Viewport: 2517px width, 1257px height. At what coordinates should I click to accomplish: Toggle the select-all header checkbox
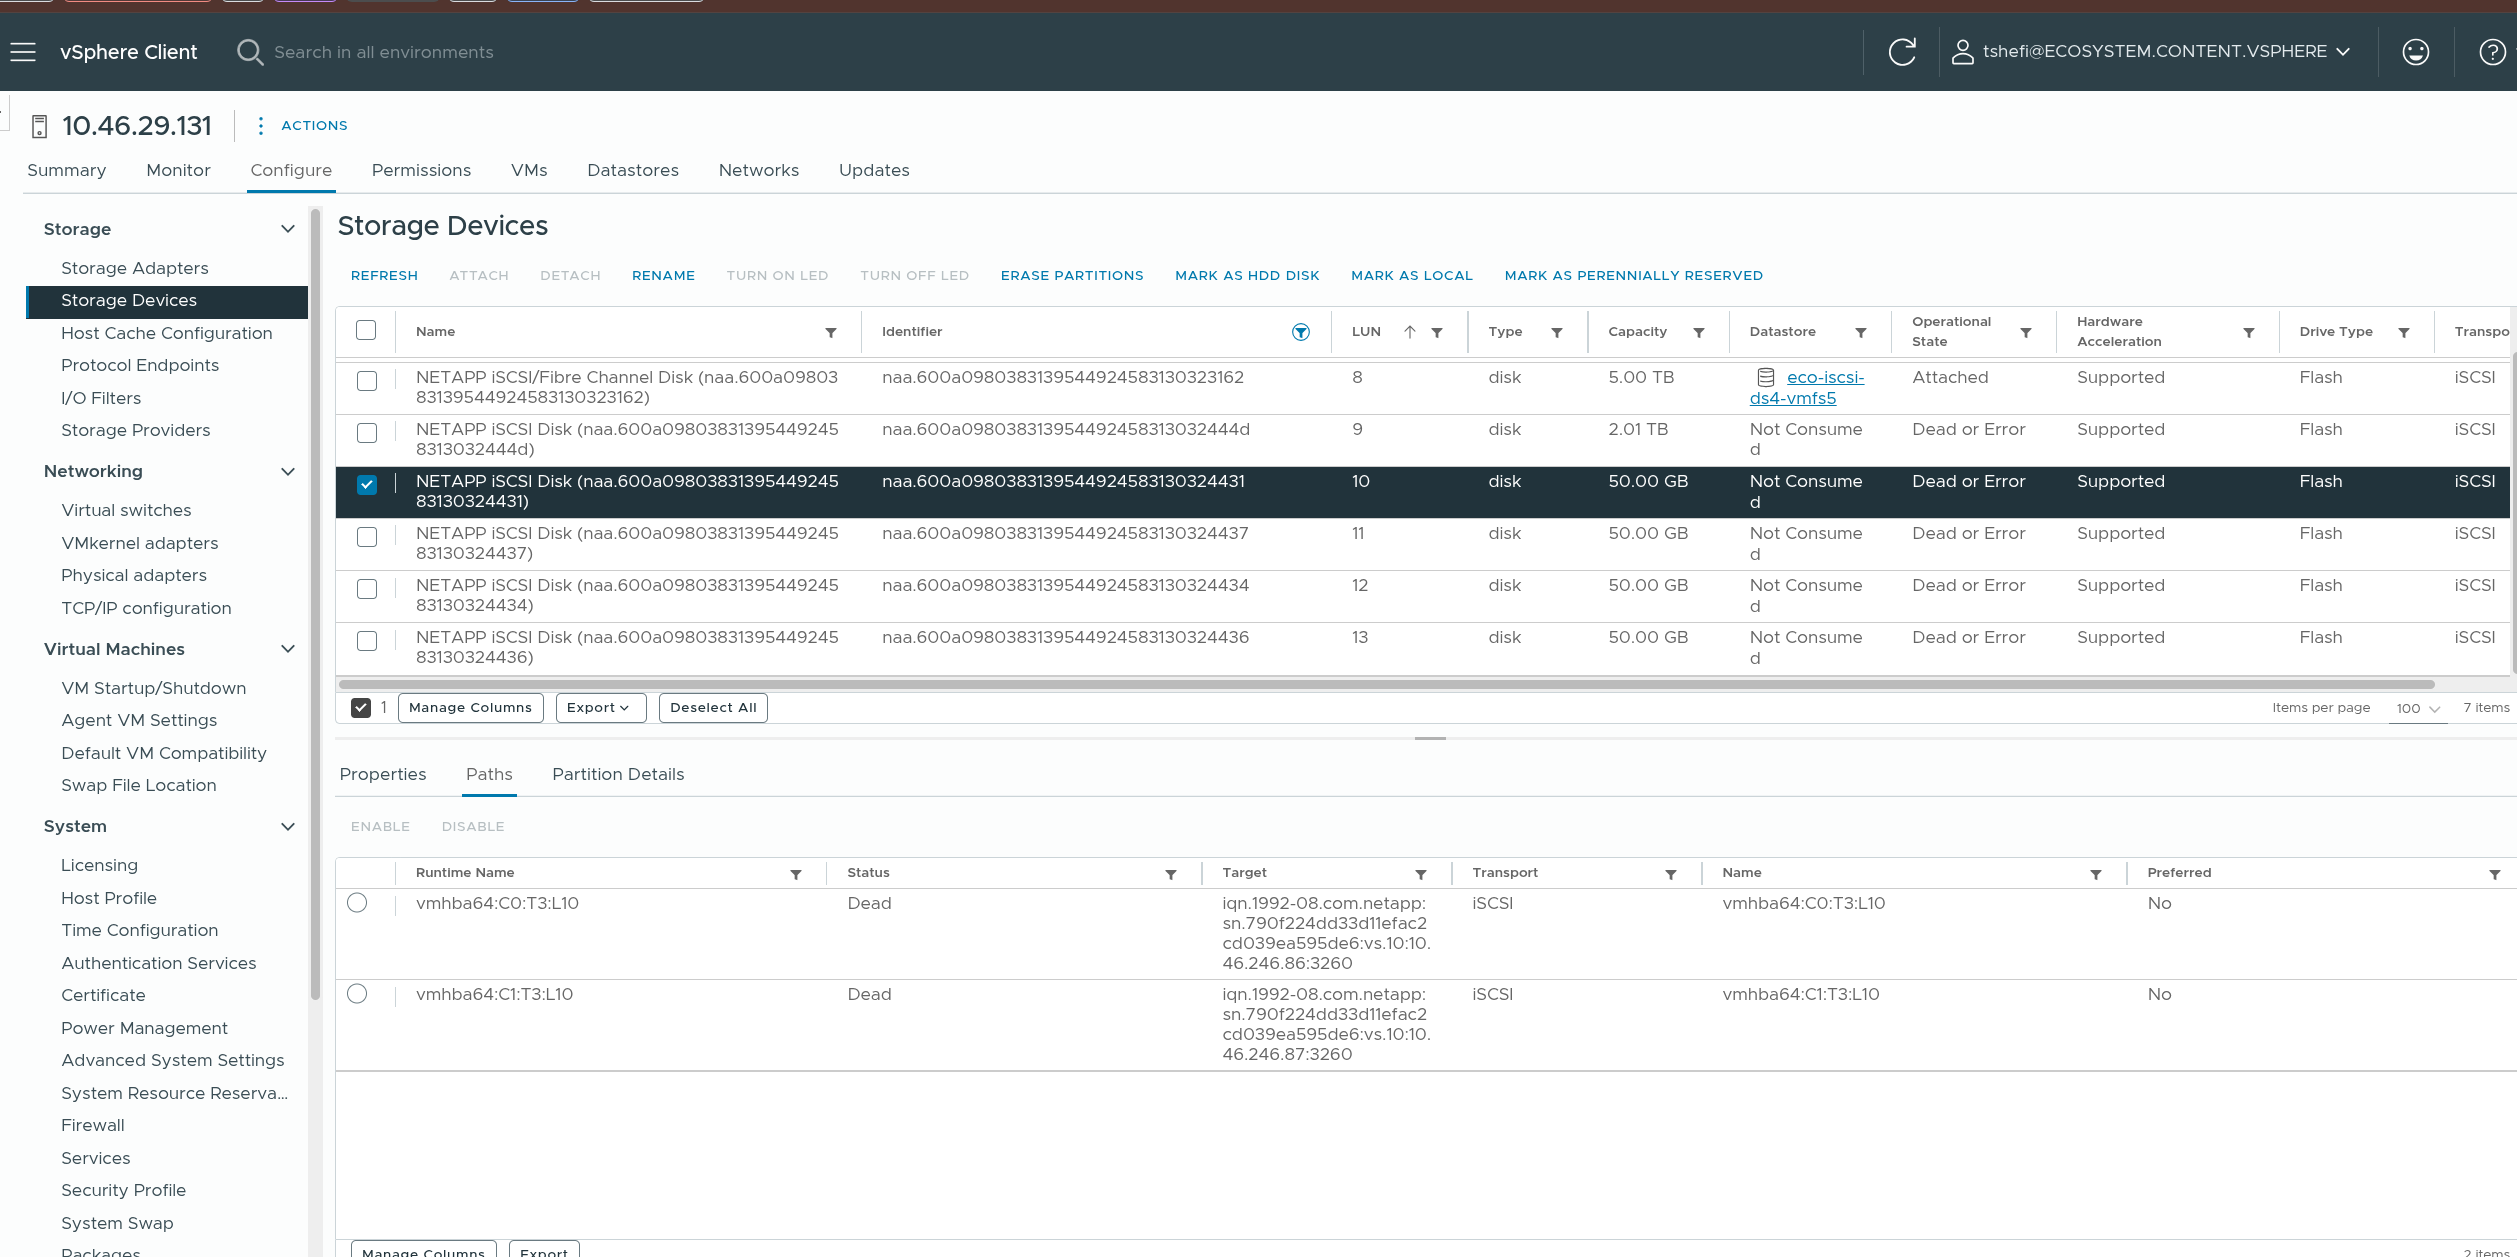[366, 330]
